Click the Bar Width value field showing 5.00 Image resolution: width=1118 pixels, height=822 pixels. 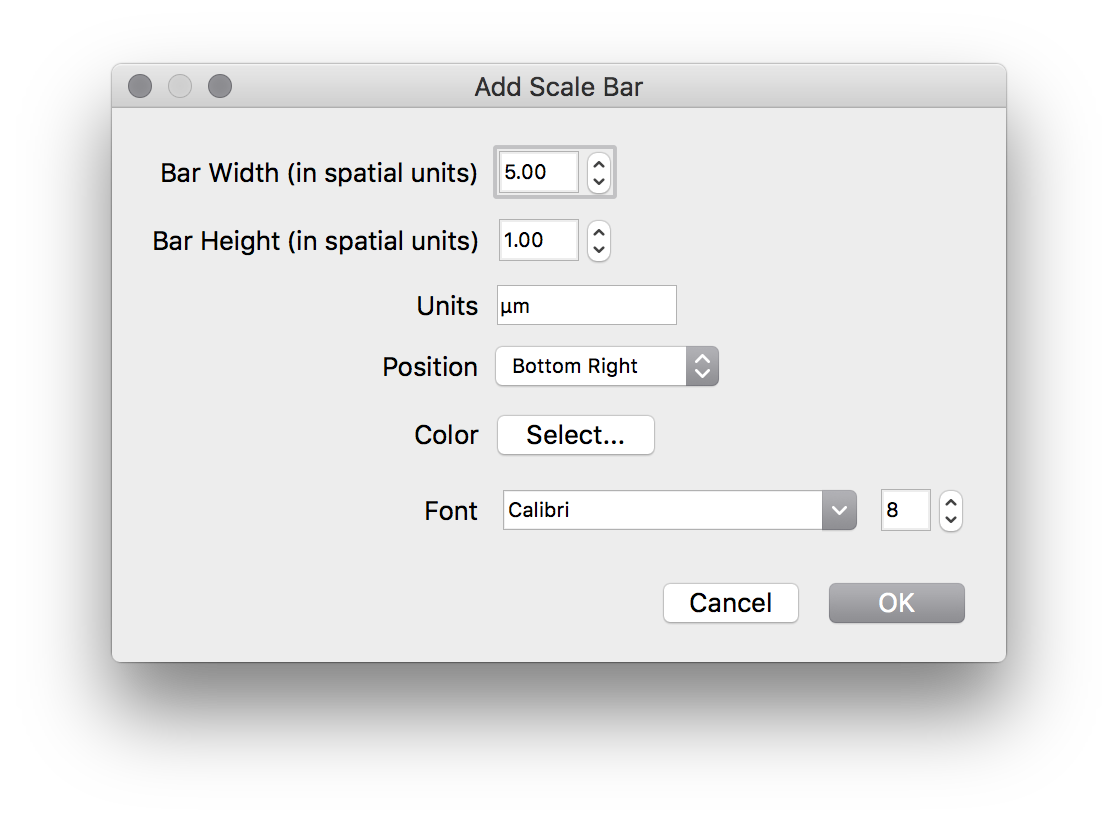[537, 172]
